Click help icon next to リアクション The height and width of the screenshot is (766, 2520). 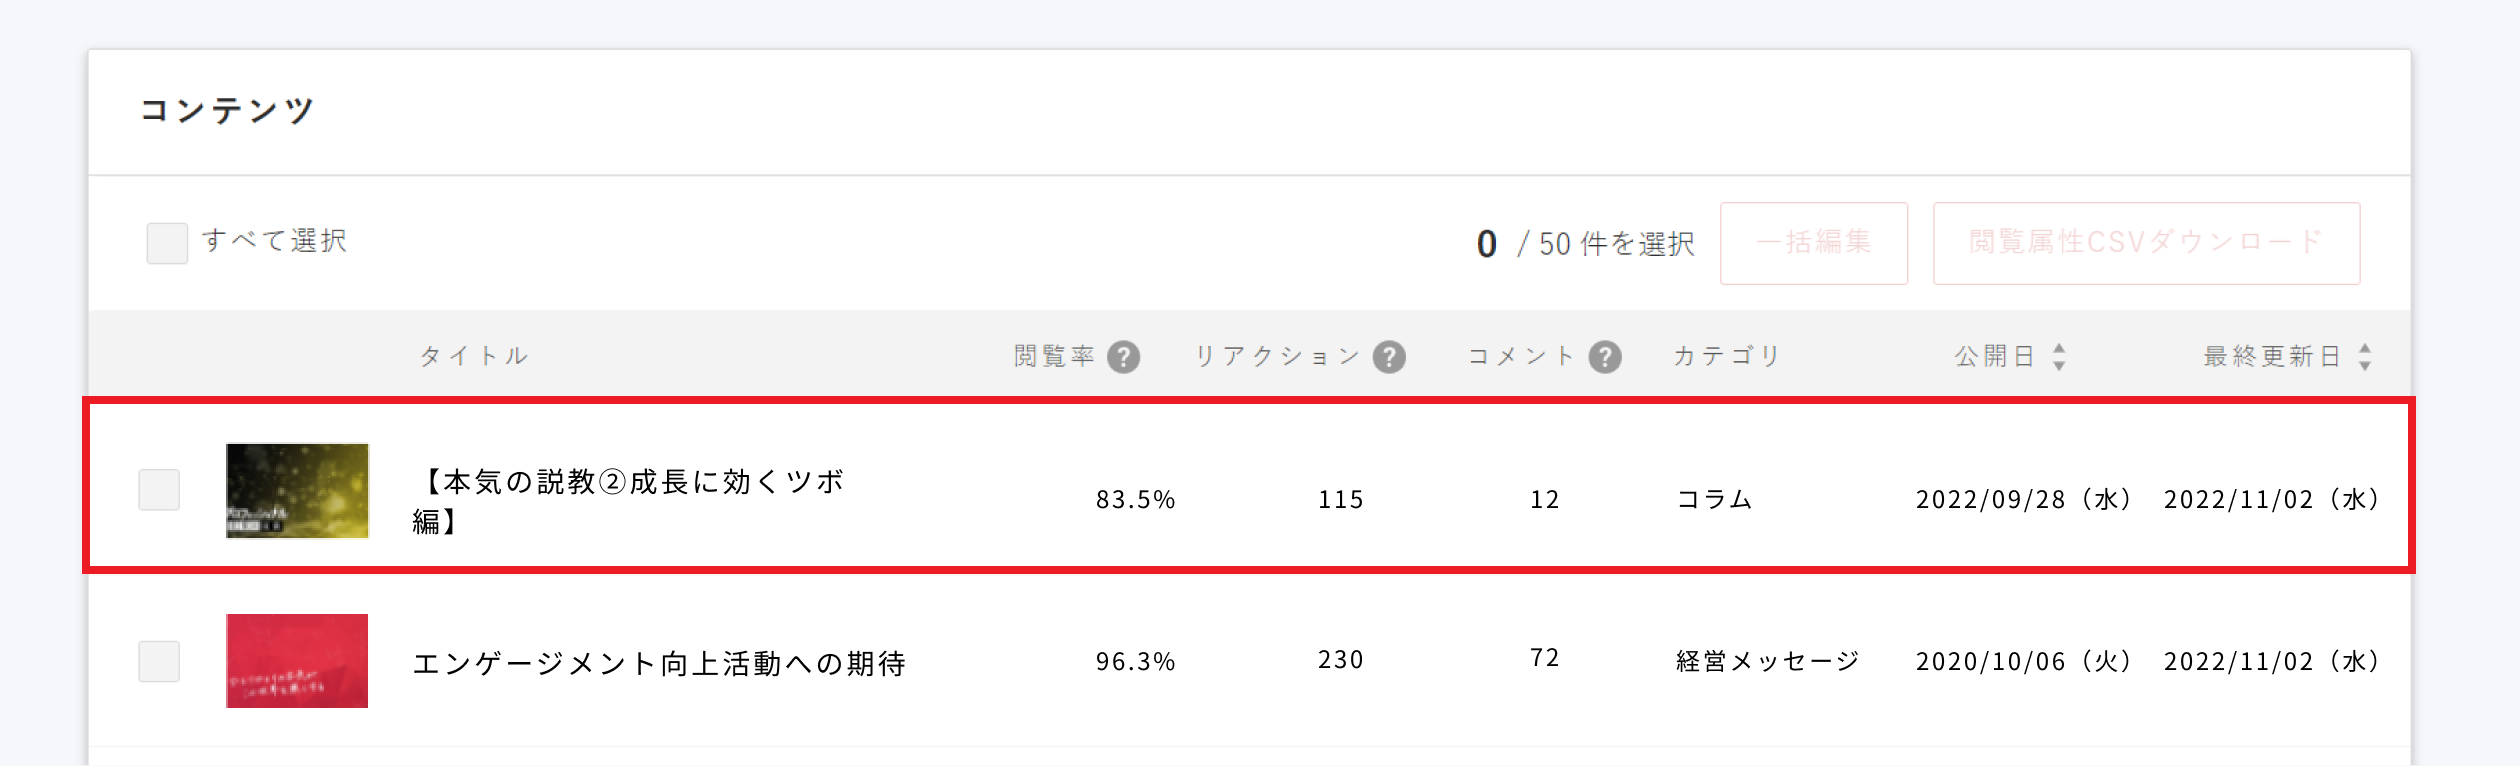[x=1389, y=357]
